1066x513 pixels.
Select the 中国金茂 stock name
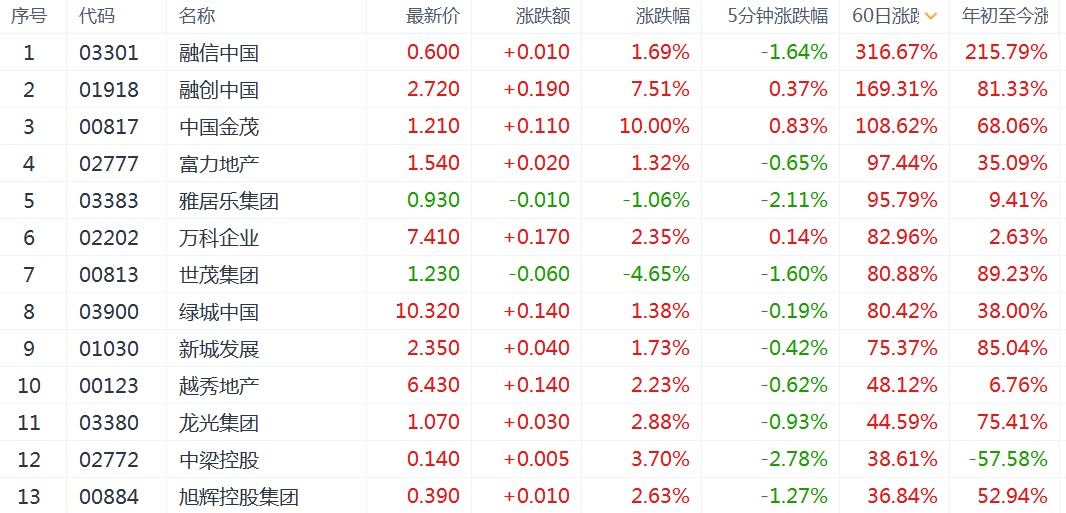point(219,127)
